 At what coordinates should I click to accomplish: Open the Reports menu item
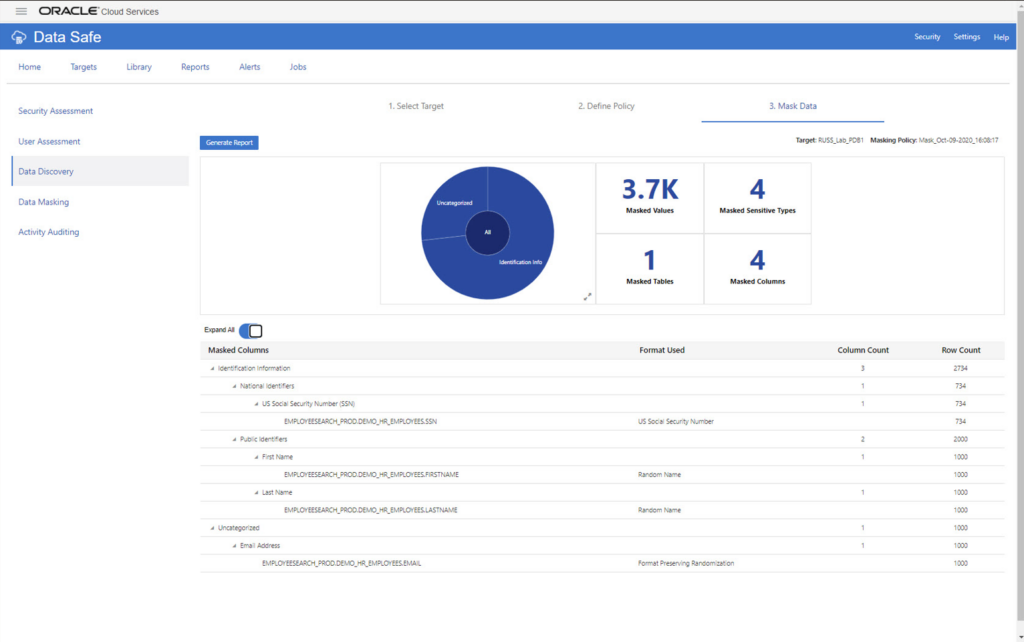(x=195, y=67)
